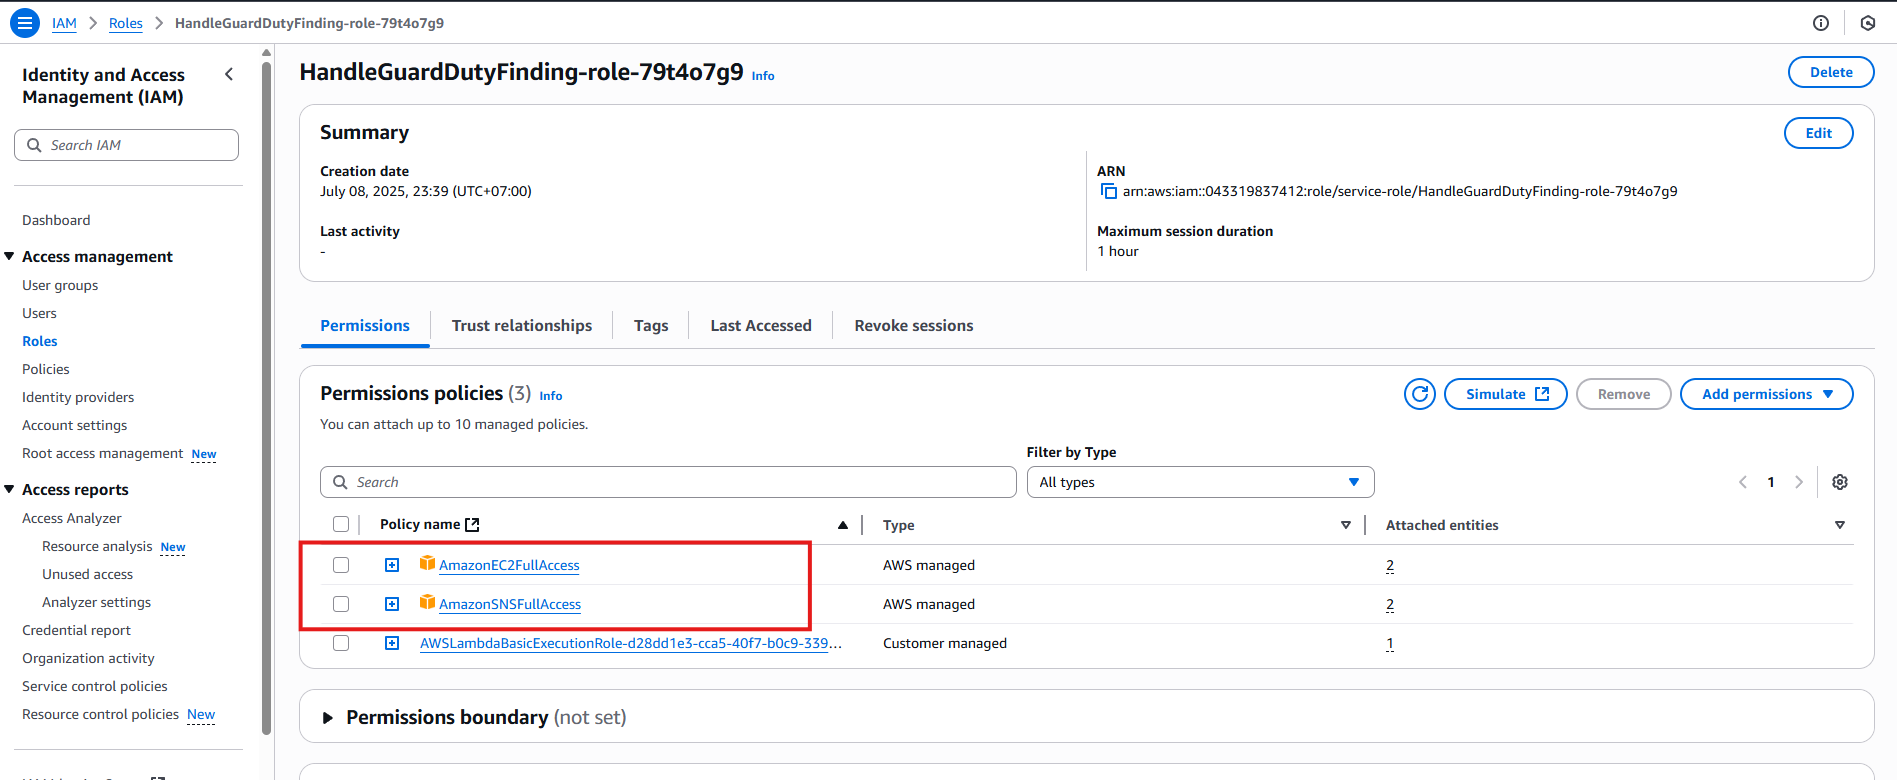Switch to the Trust relationships tab

click(522, 326)
